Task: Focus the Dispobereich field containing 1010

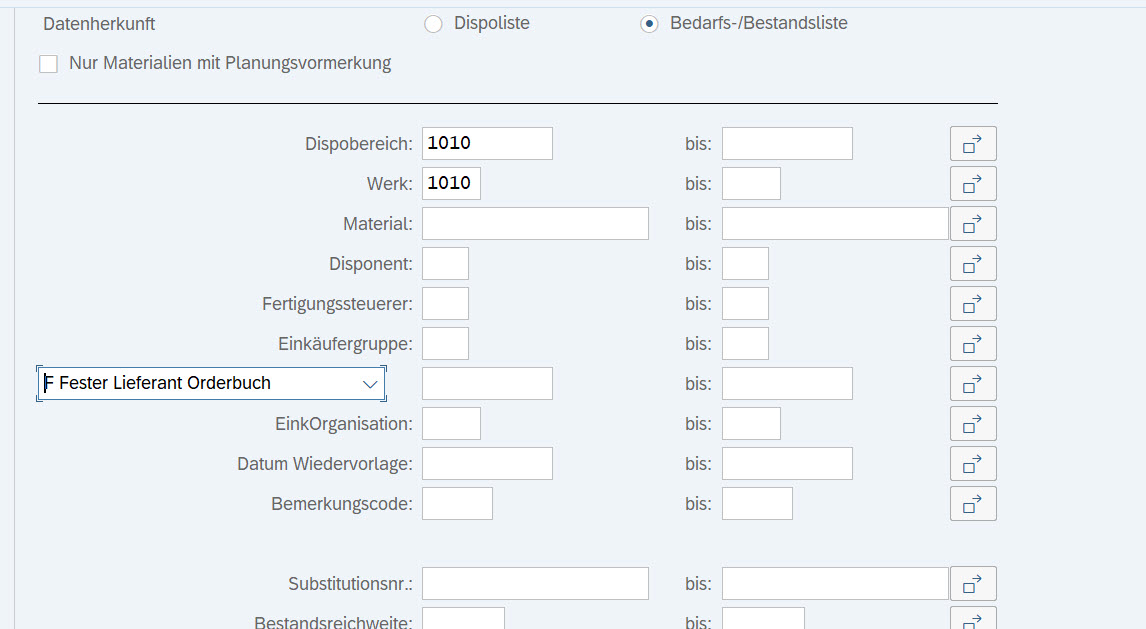Action: pos(487,144)
